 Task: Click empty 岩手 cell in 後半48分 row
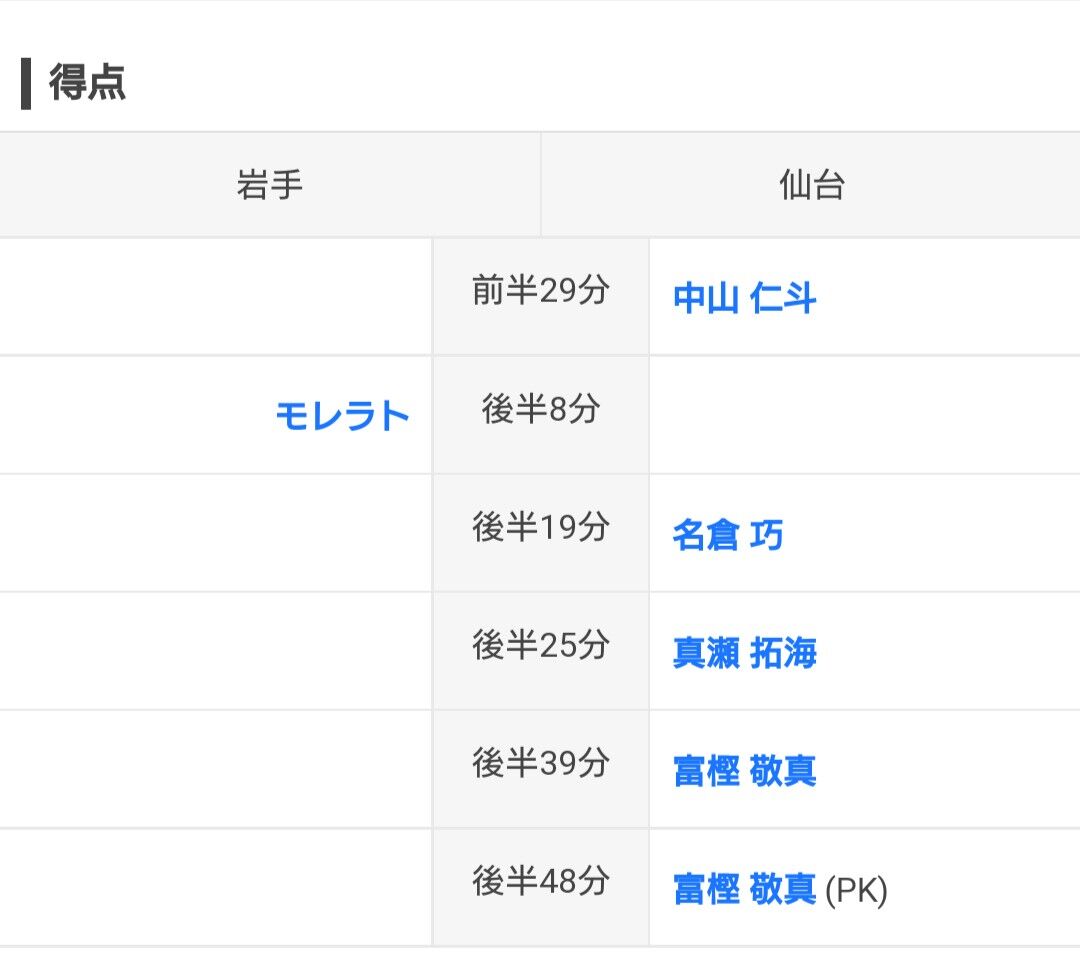[x=215, y=886]
